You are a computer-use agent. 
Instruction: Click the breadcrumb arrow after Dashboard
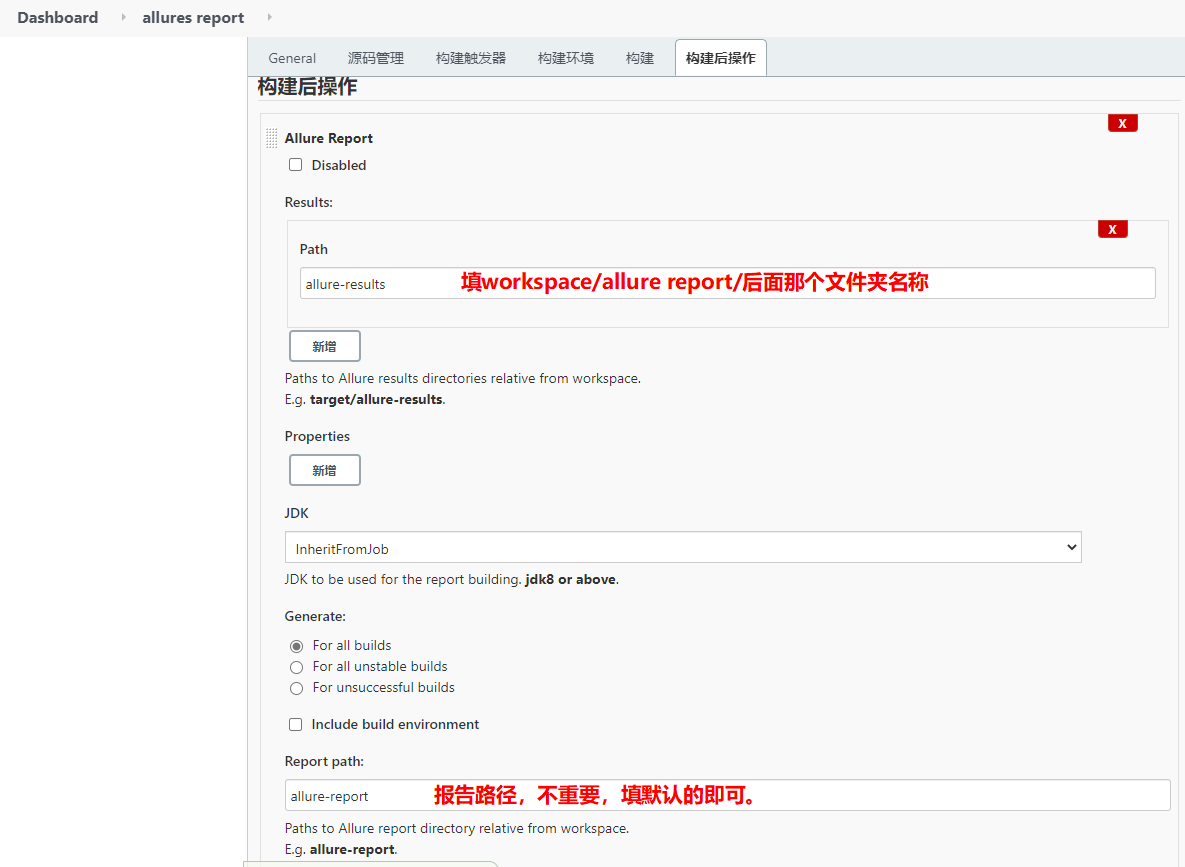(x=122, y=17)
